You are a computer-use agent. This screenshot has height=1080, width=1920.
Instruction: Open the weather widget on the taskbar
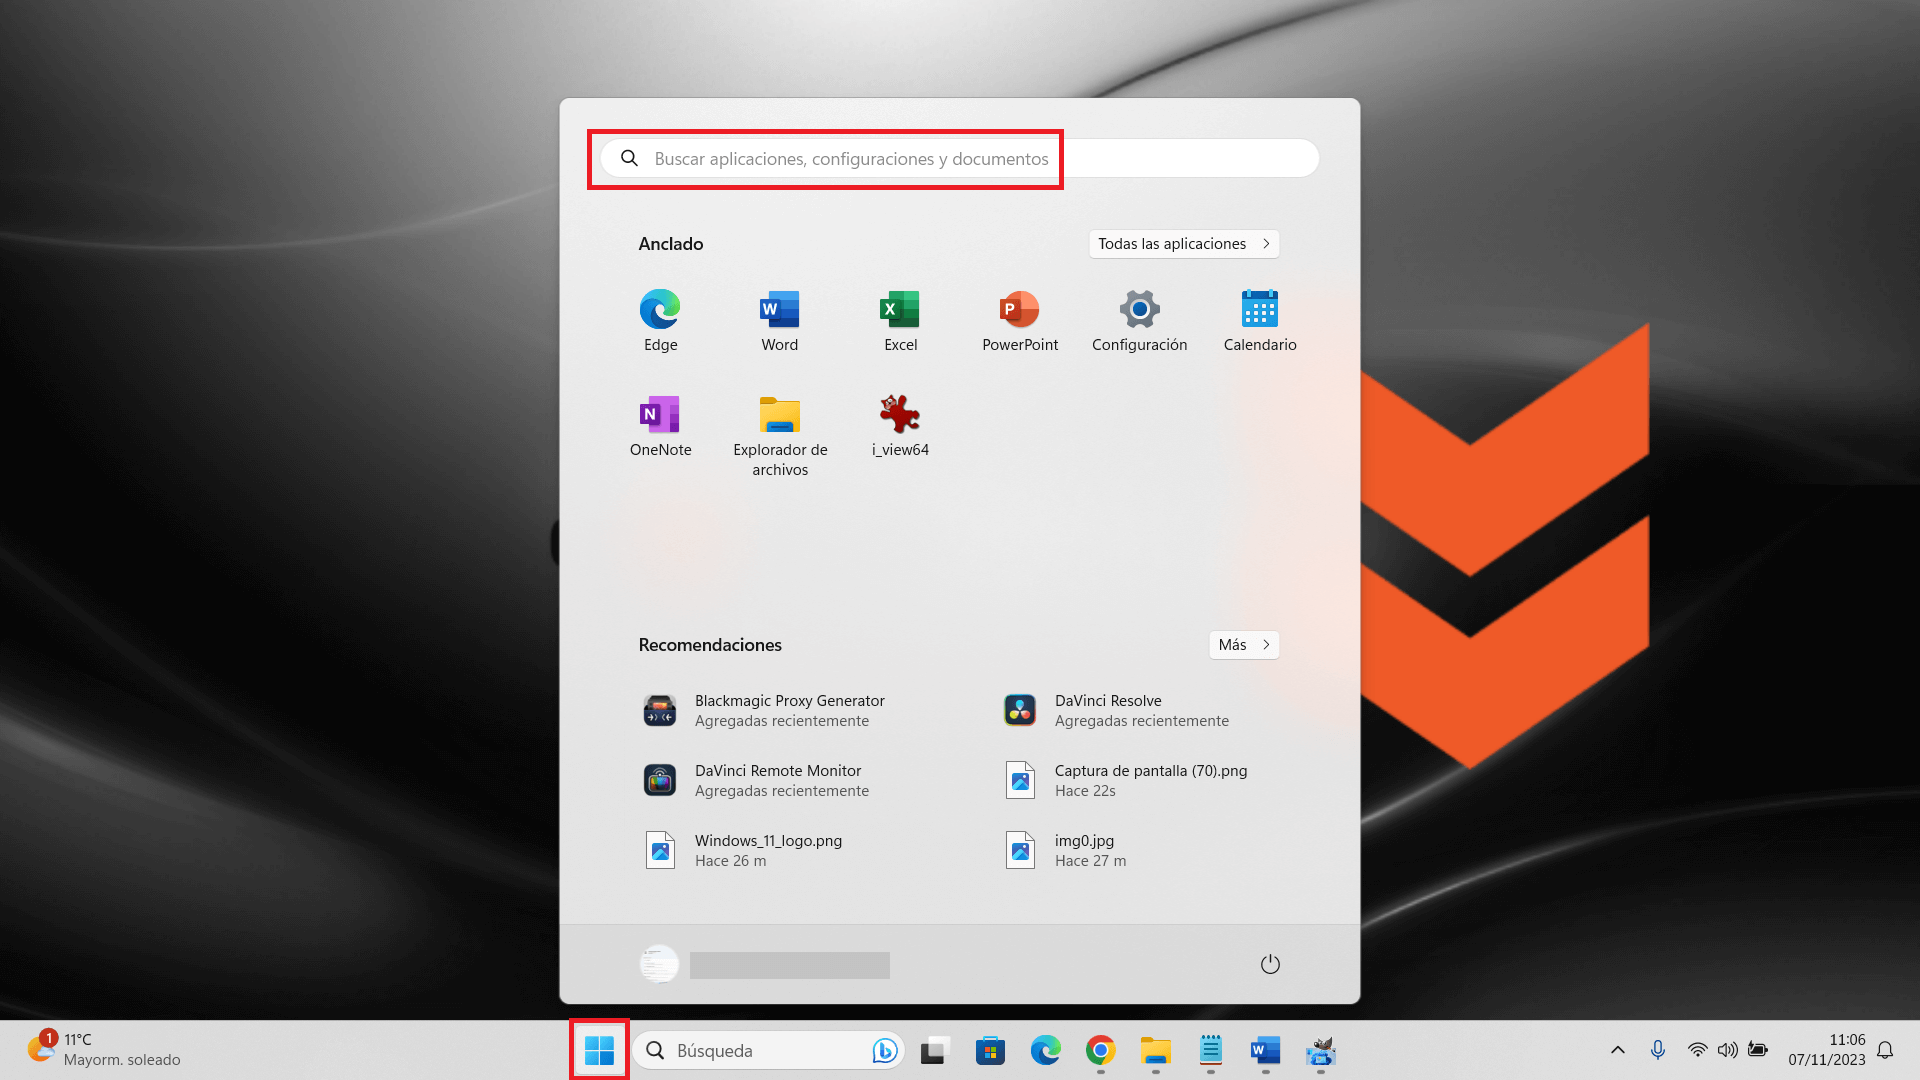point(104,1050)
